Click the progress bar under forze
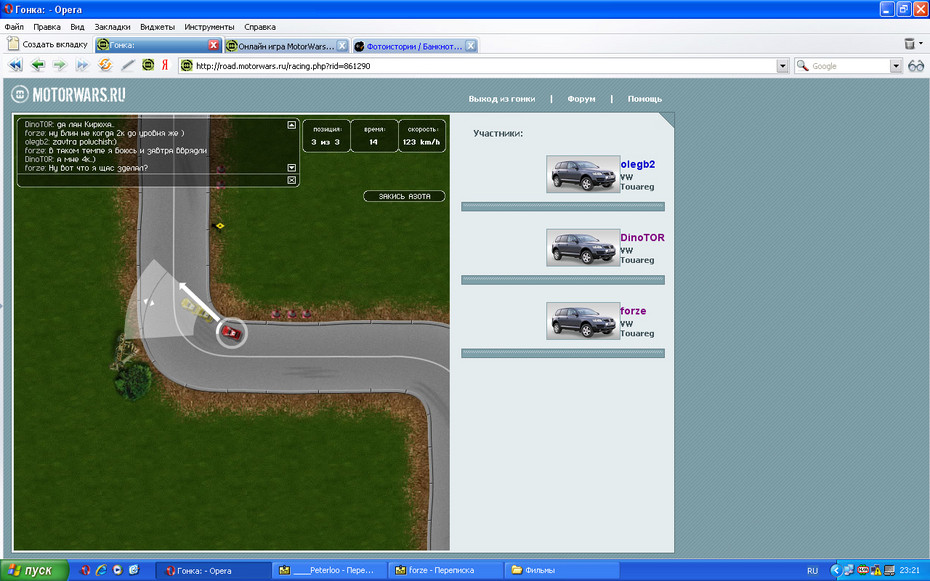The height and width of the screenshot is (581, 930). pos(563,353)
